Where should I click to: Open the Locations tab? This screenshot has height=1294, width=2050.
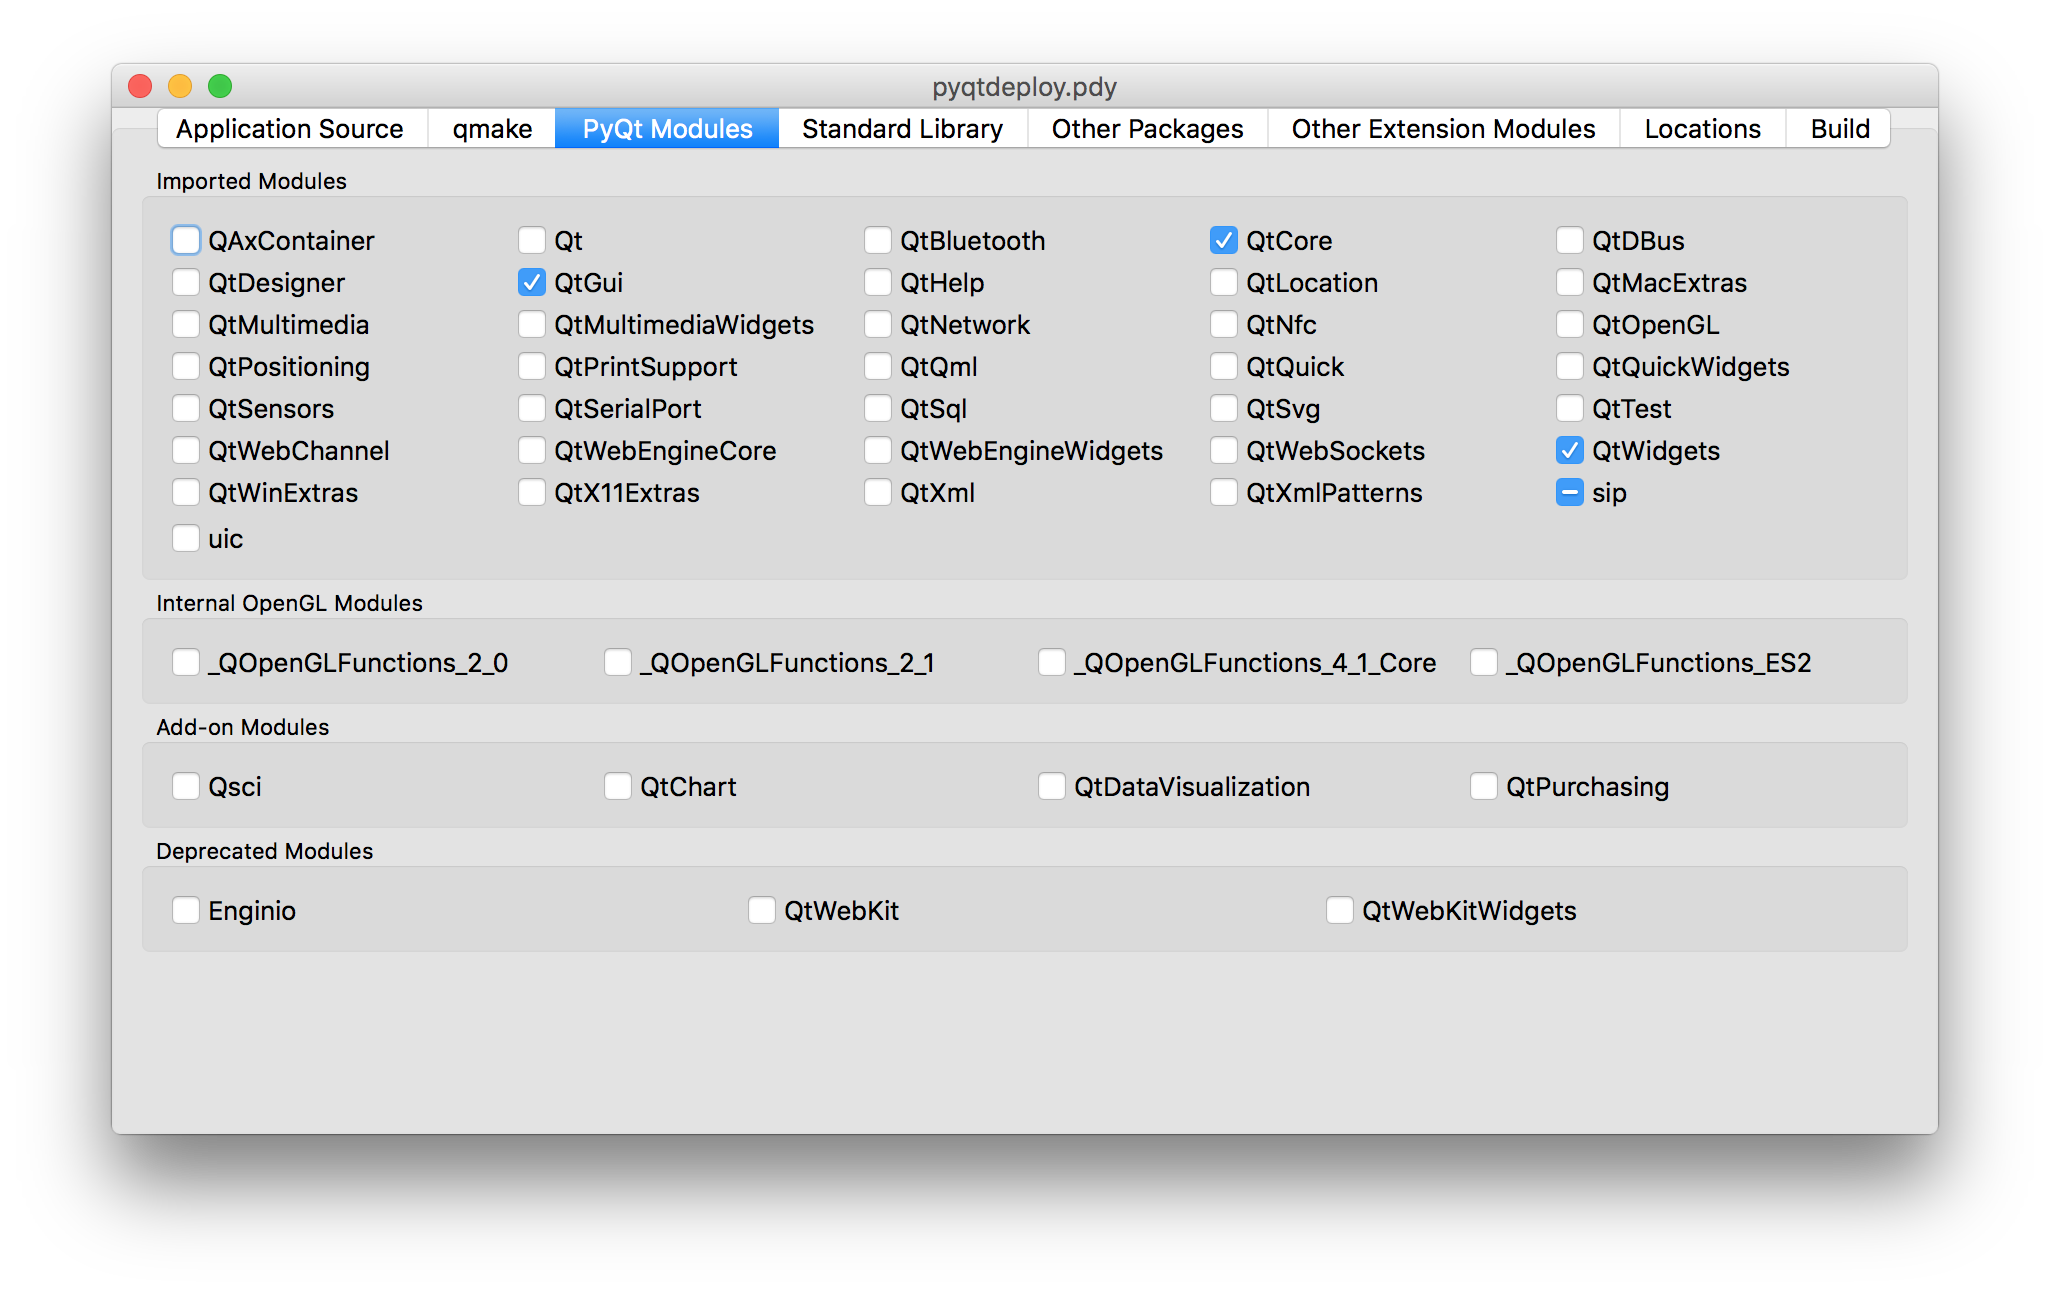[x=1702, y=129]
